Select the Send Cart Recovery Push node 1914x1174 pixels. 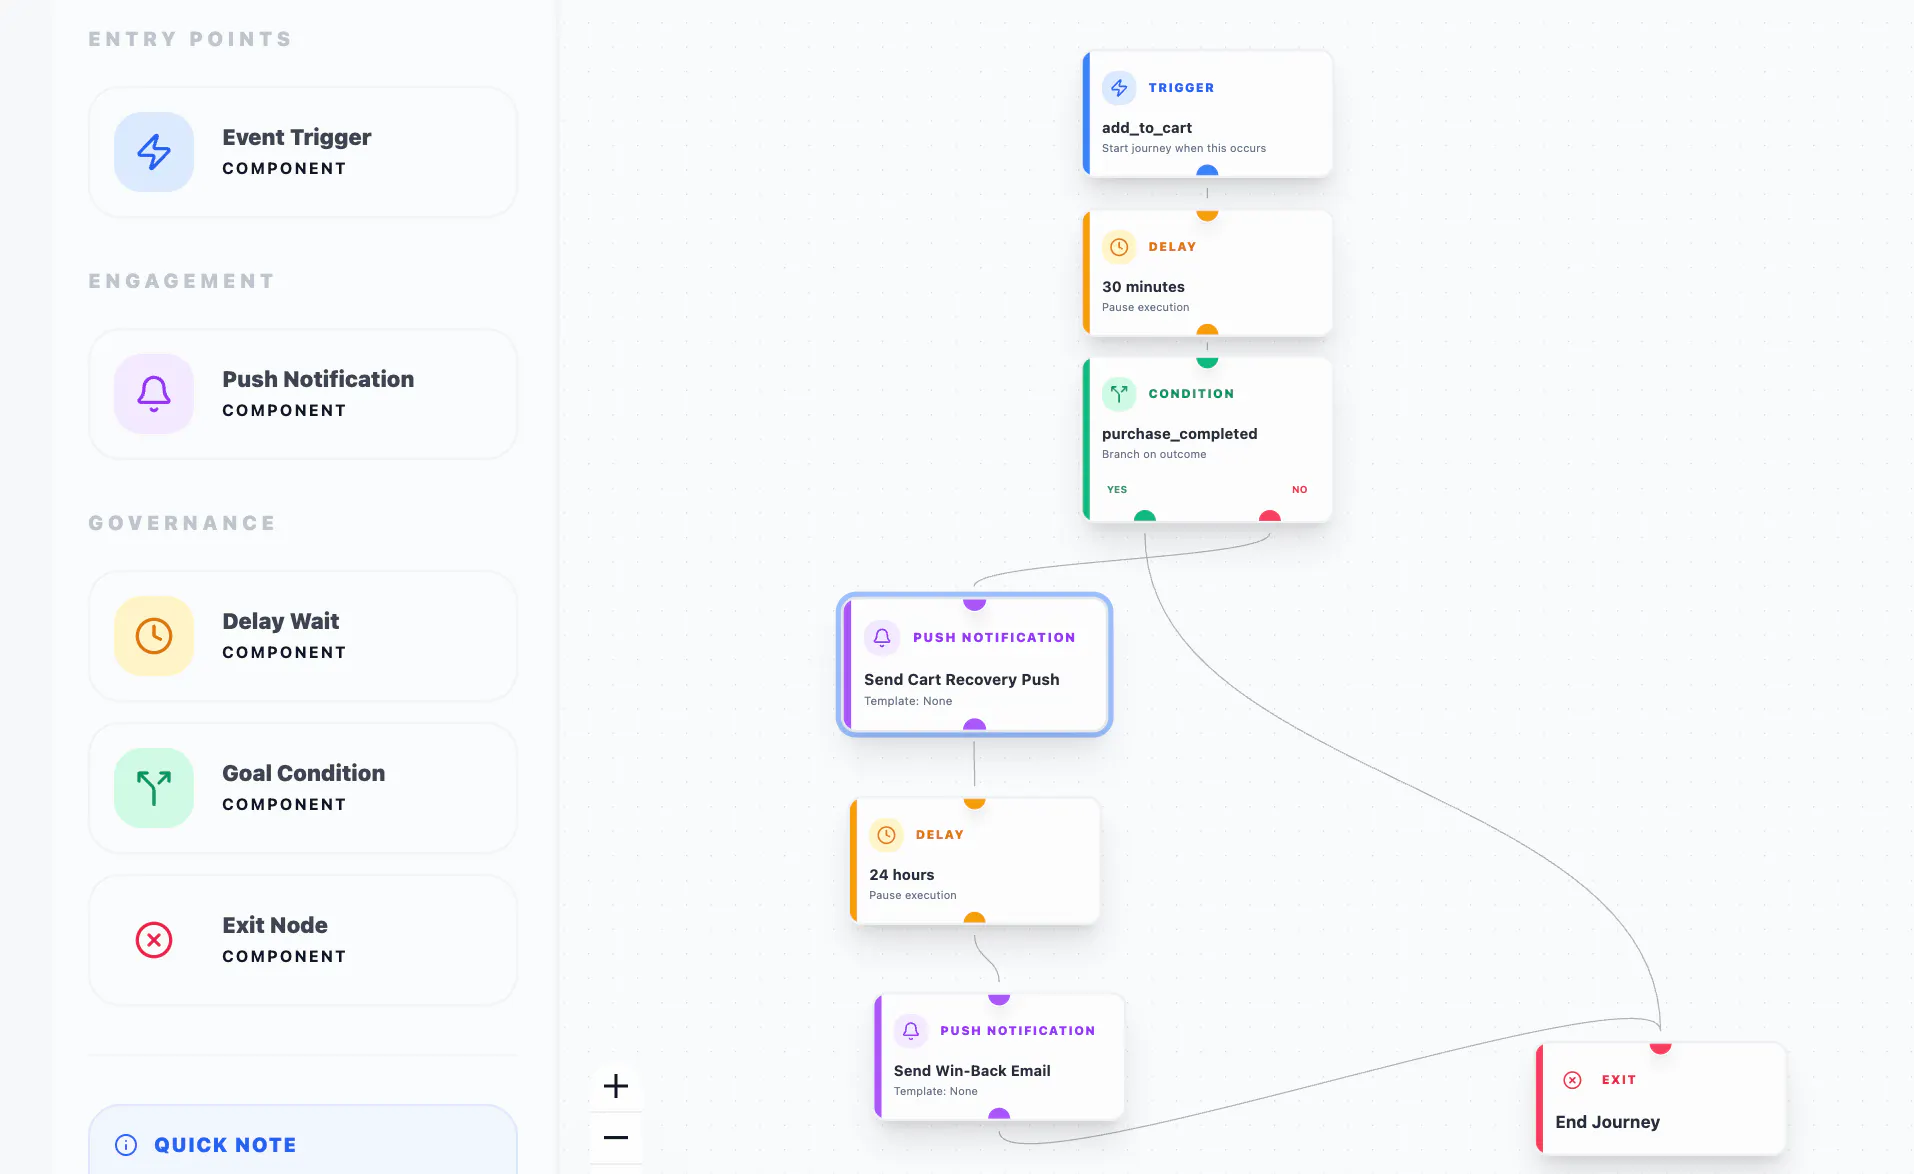click(975, 665)
